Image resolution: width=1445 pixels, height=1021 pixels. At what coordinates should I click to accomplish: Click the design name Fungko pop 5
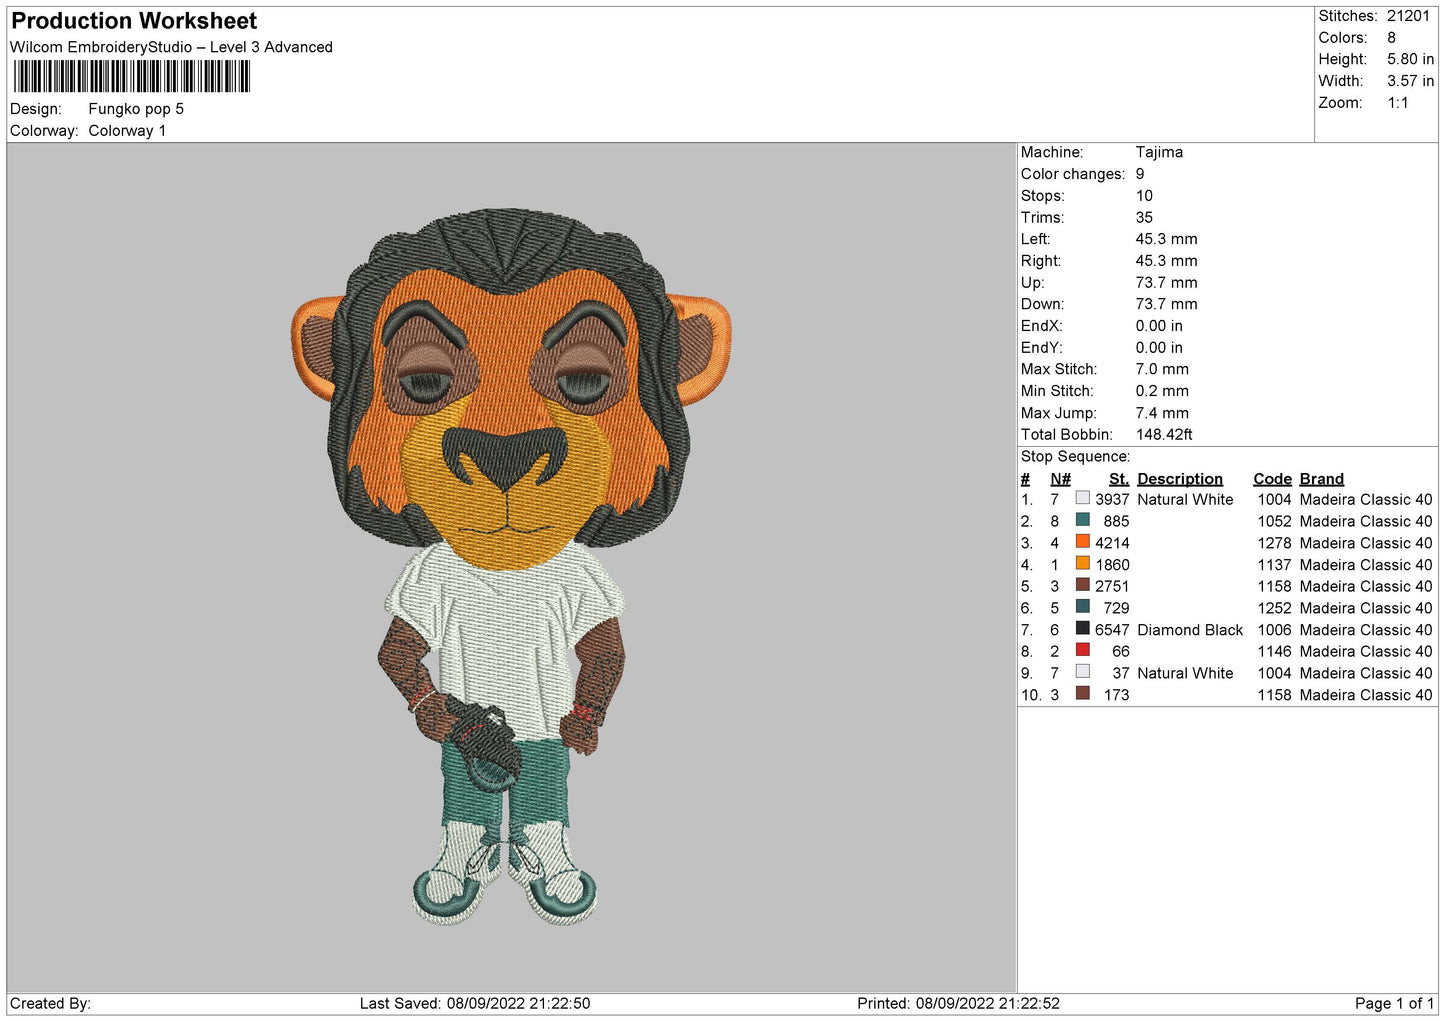click(x=136, y=109)
